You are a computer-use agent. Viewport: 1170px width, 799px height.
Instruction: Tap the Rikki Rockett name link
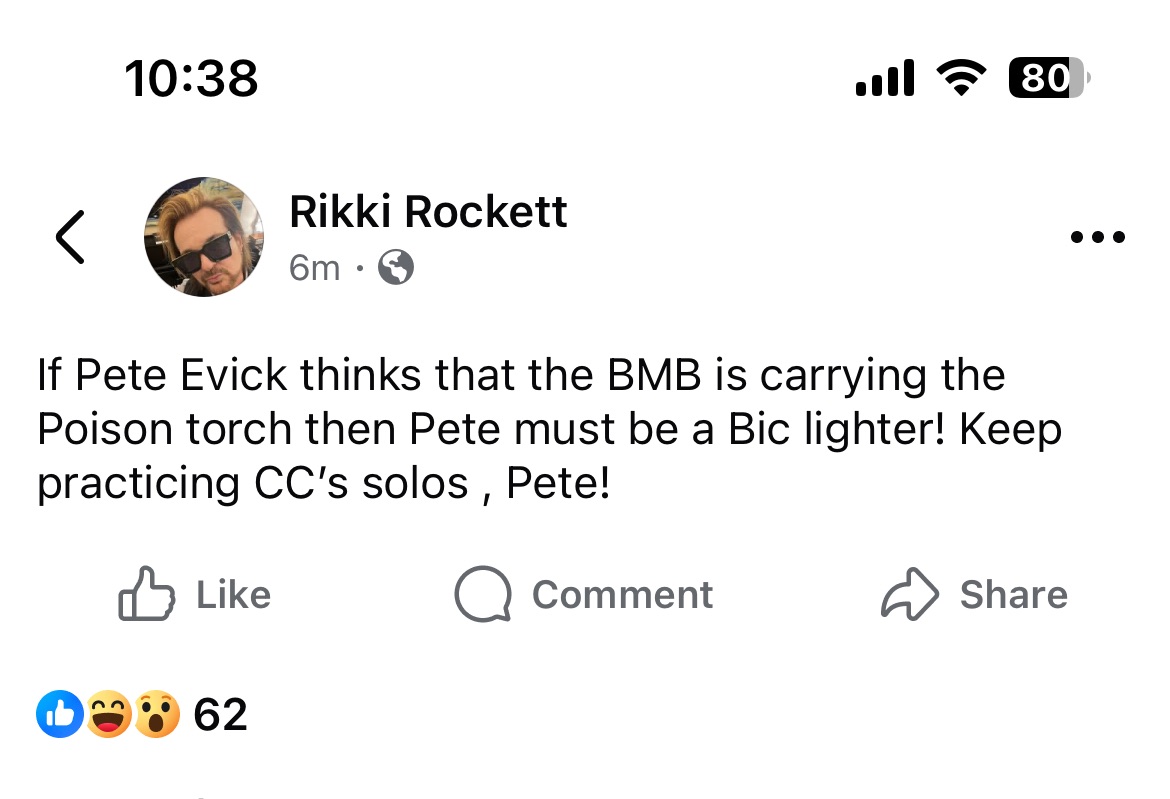(x=428, y=212)
